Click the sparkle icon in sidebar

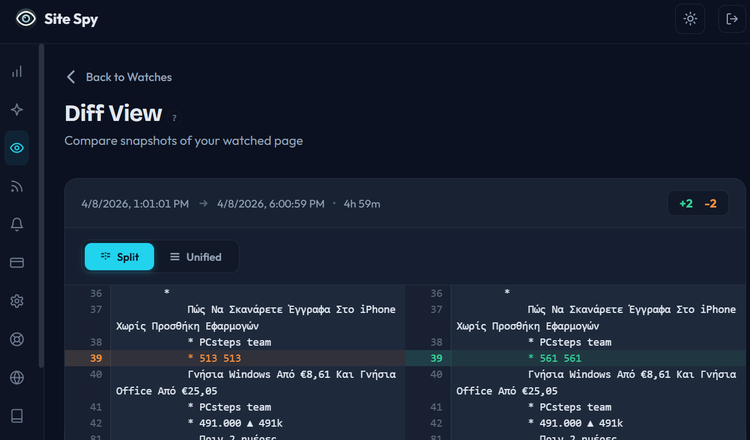pyautogui.click(x=16, y=110)
